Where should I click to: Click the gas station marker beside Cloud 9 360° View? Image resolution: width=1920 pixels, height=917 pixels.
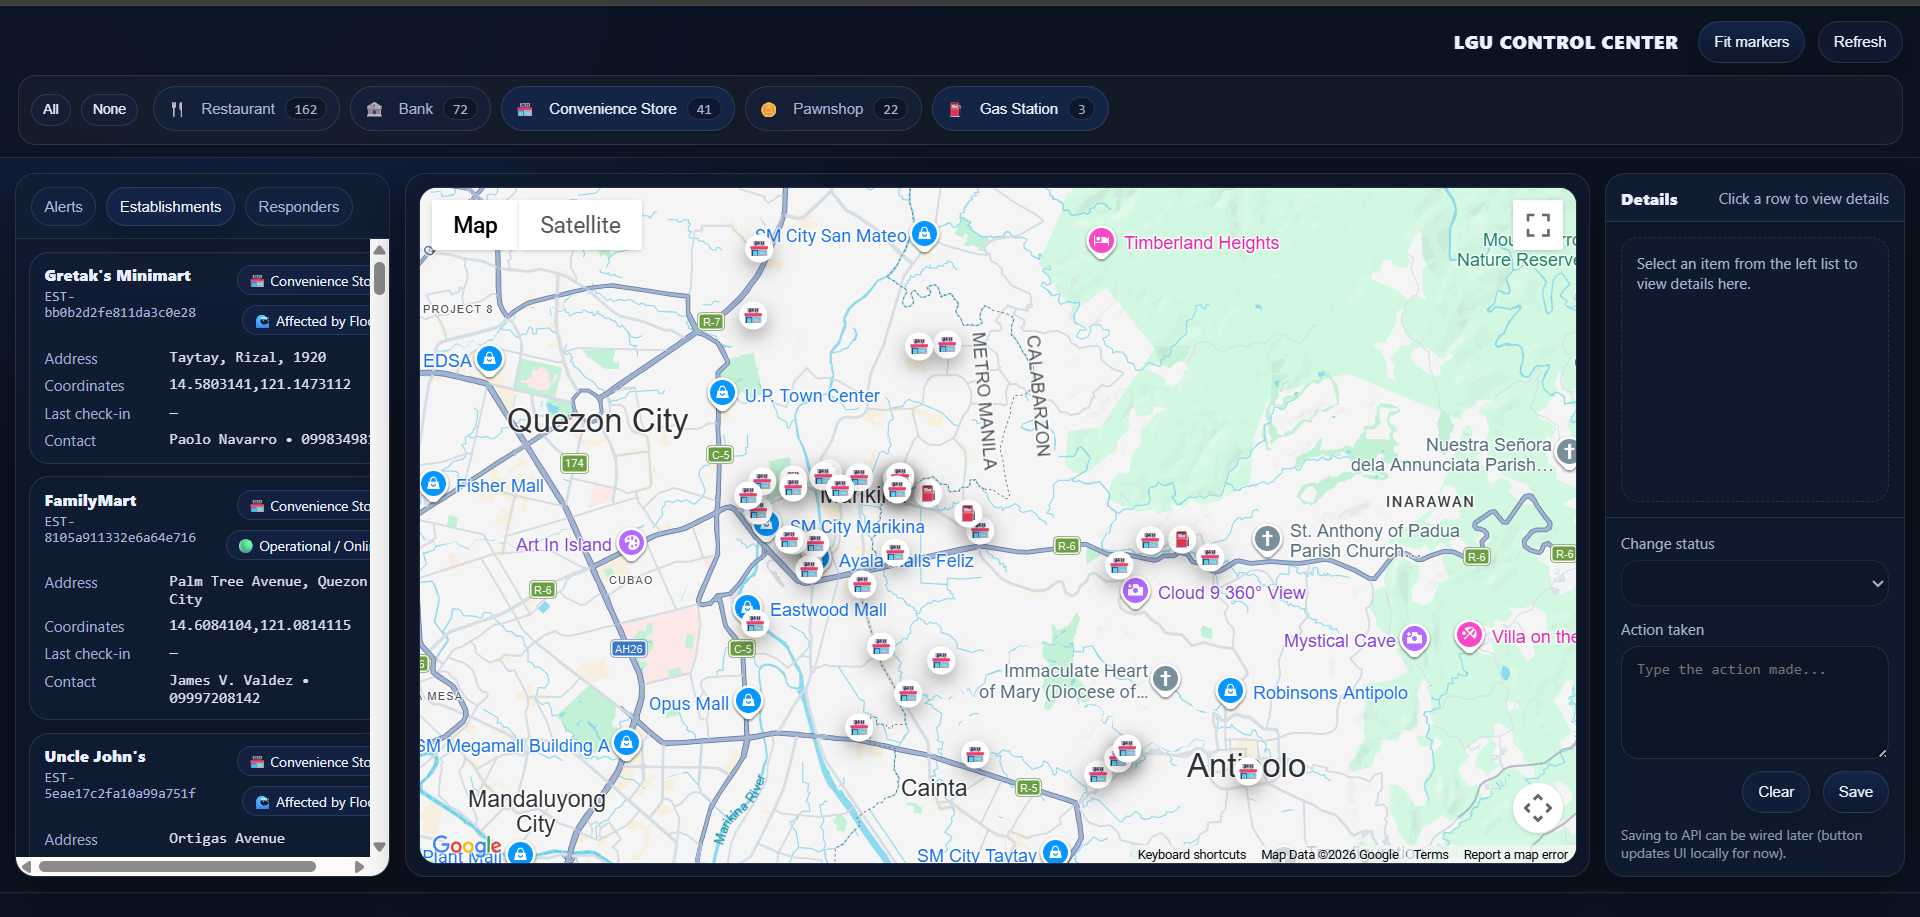(1182, 539)
